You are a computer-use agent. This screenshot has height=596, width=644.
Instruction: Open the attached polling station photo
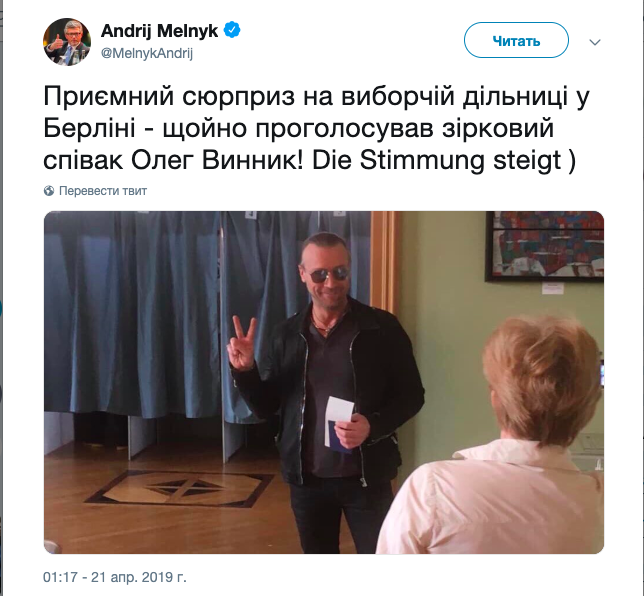[x=324, y=382]
